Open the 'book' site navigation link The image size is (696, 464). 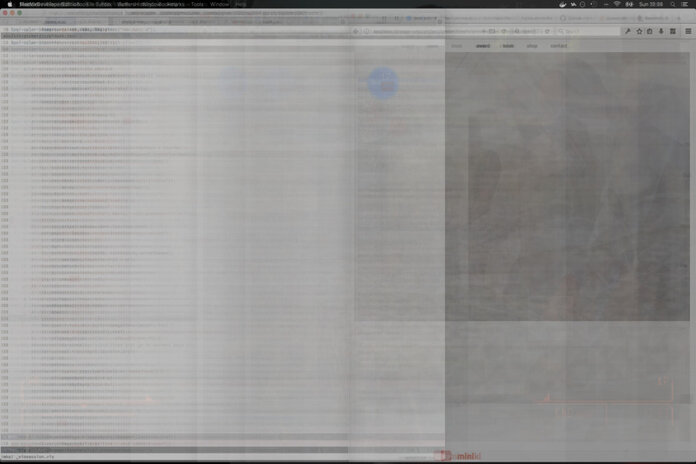[507, 46]
